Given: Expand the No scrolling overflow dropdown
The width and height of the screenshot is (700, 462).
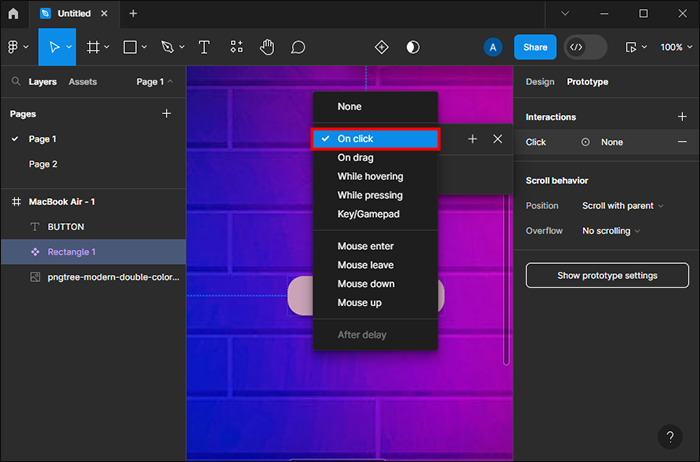Looking at the screenshot, I should coord(611,231).
